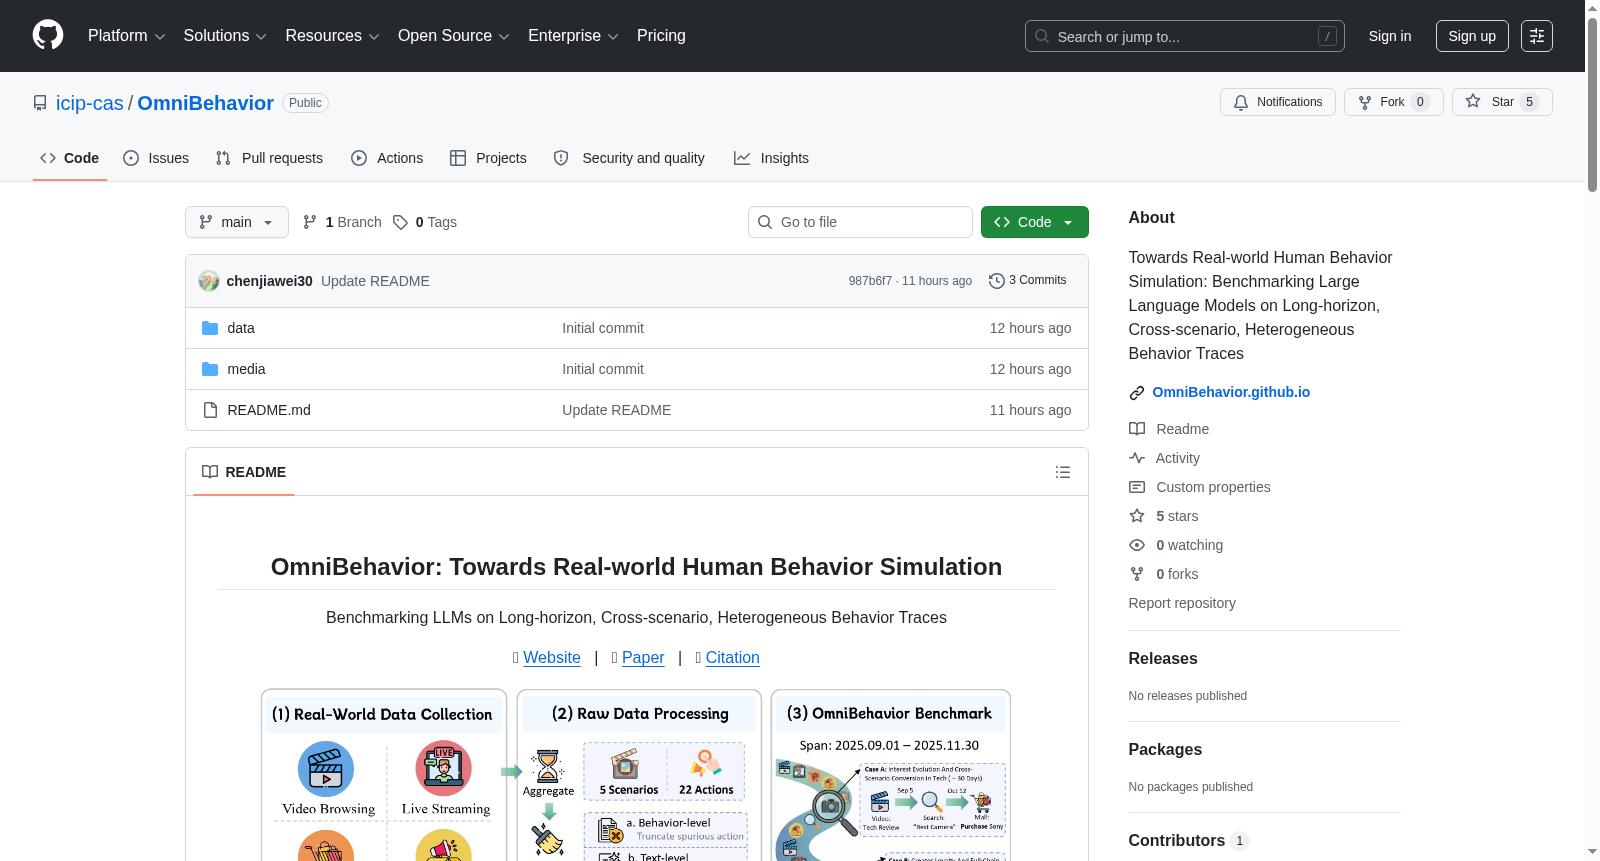Switch to the Issues tab
Image resolution: width=1600 pixels, height=861 pixels.
(x=156, y=158)
